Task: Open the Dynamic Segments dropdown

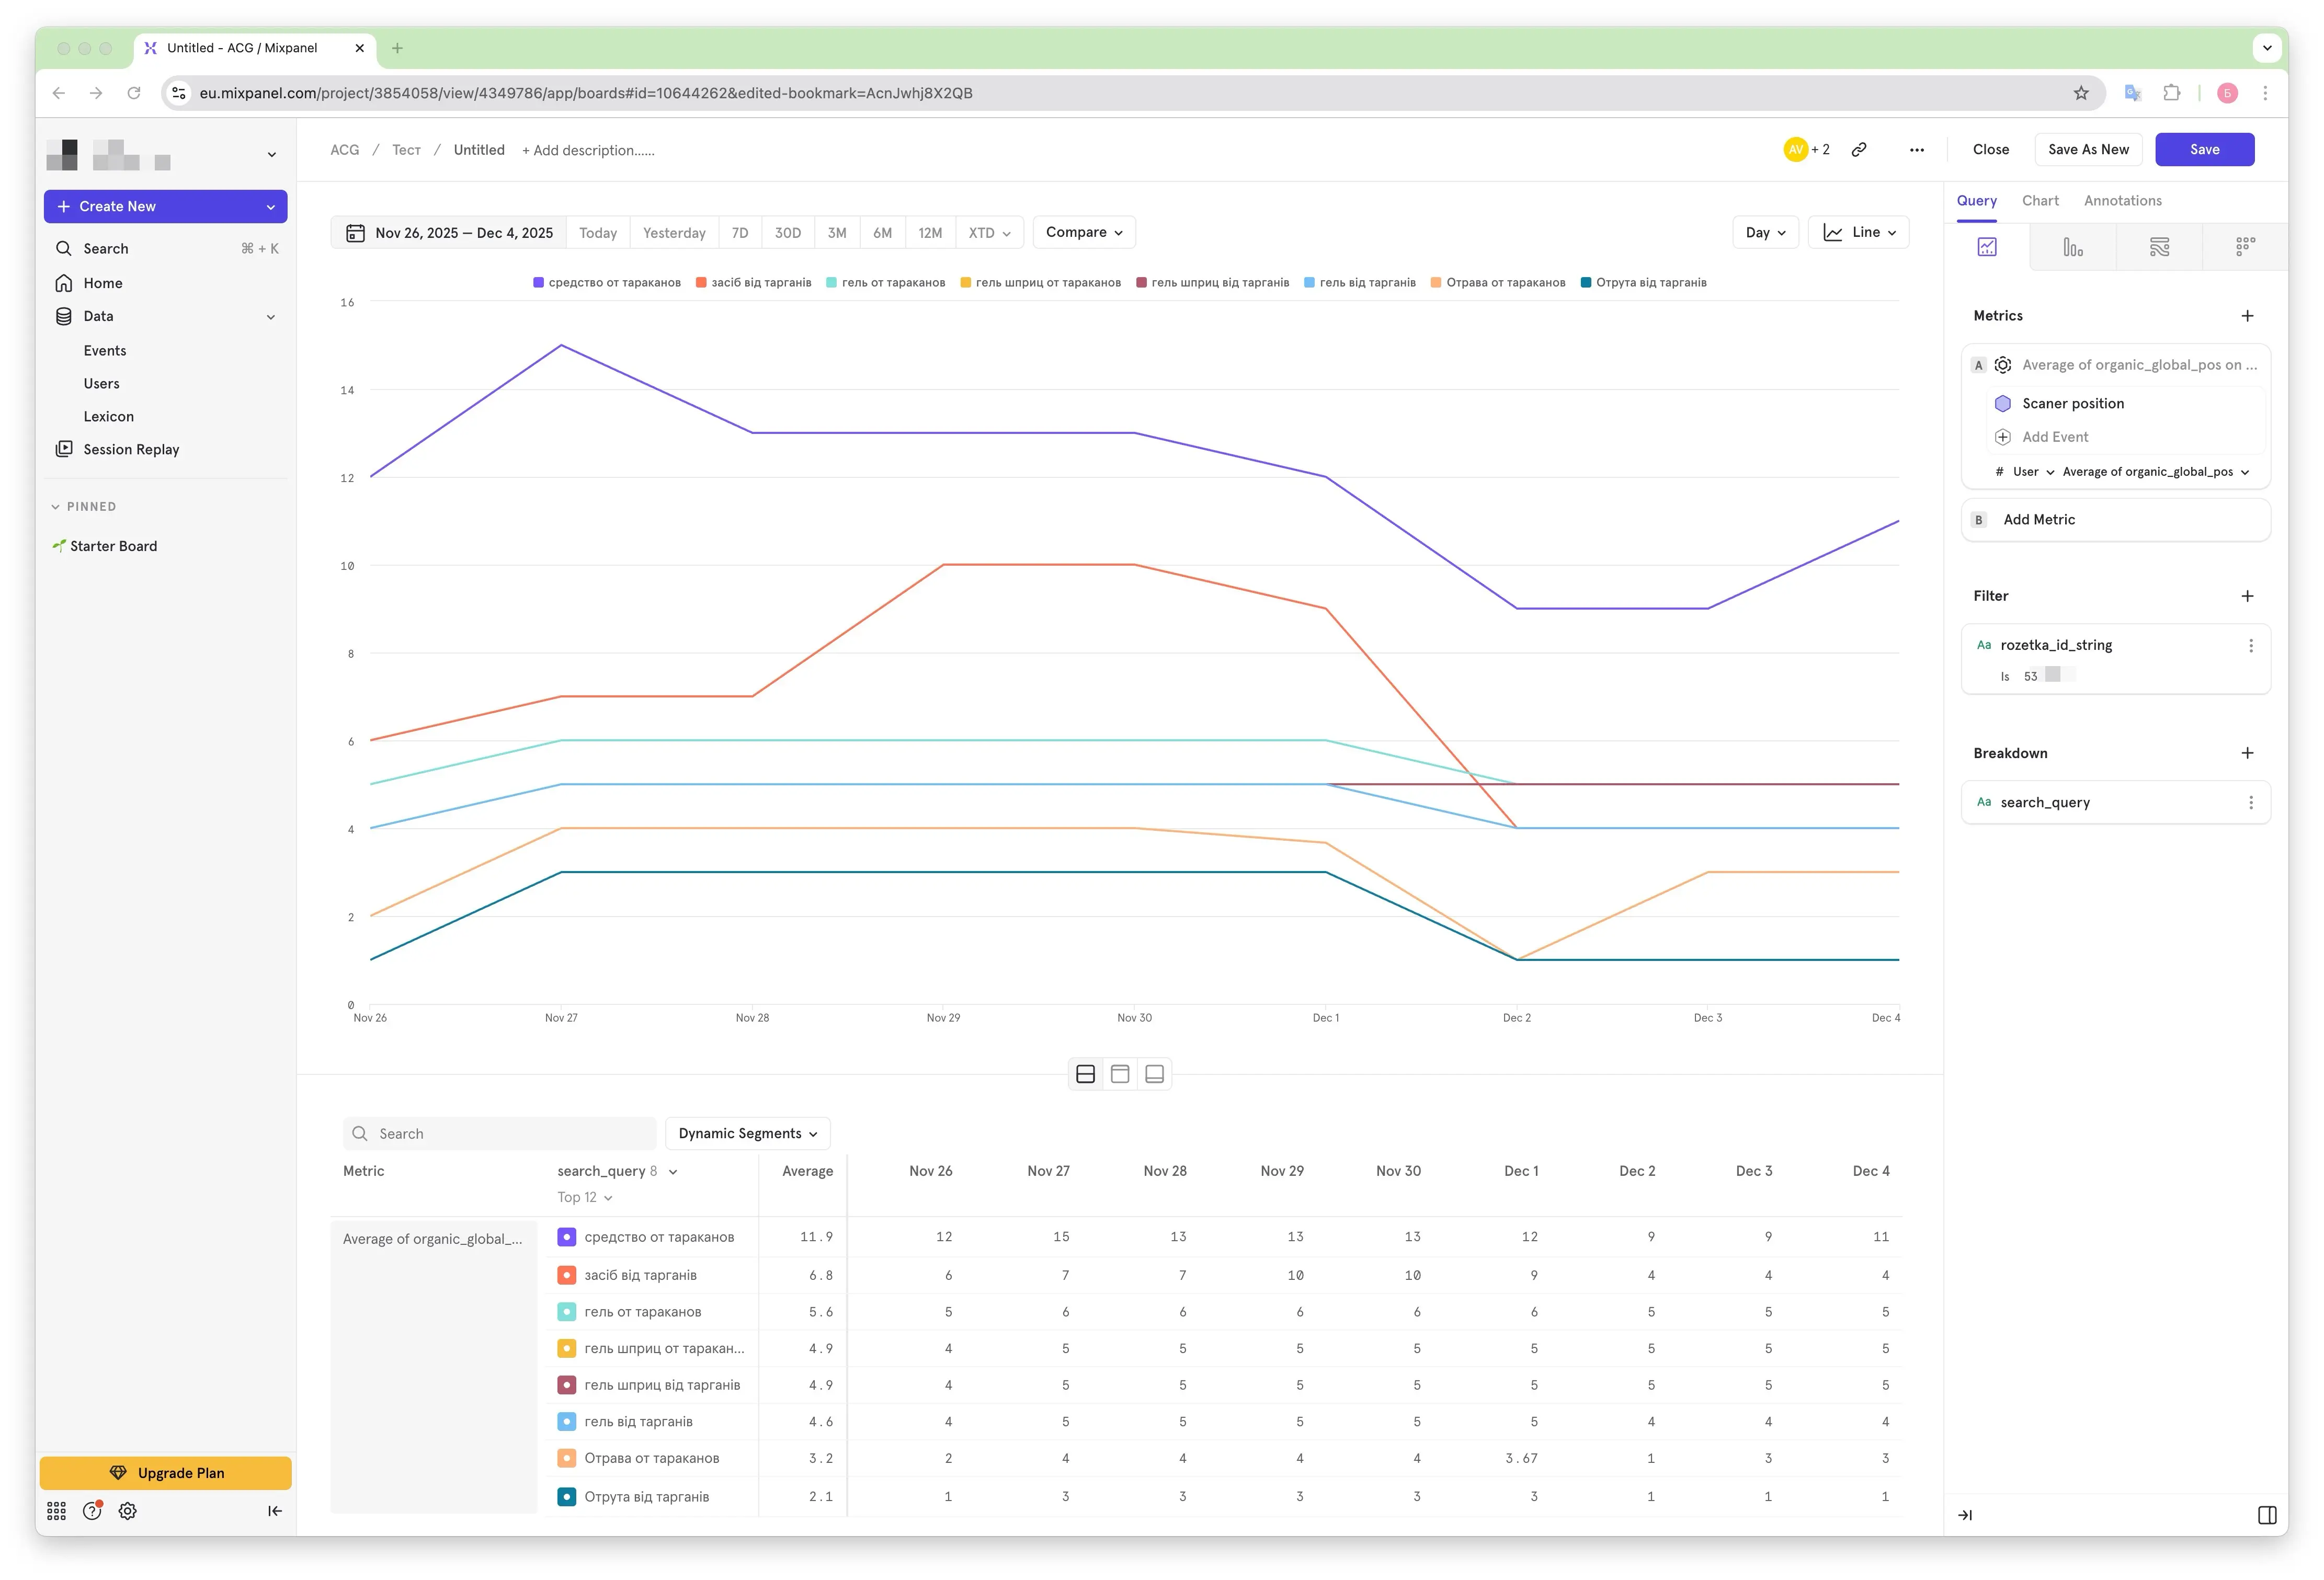Action: pos(747,1133)
